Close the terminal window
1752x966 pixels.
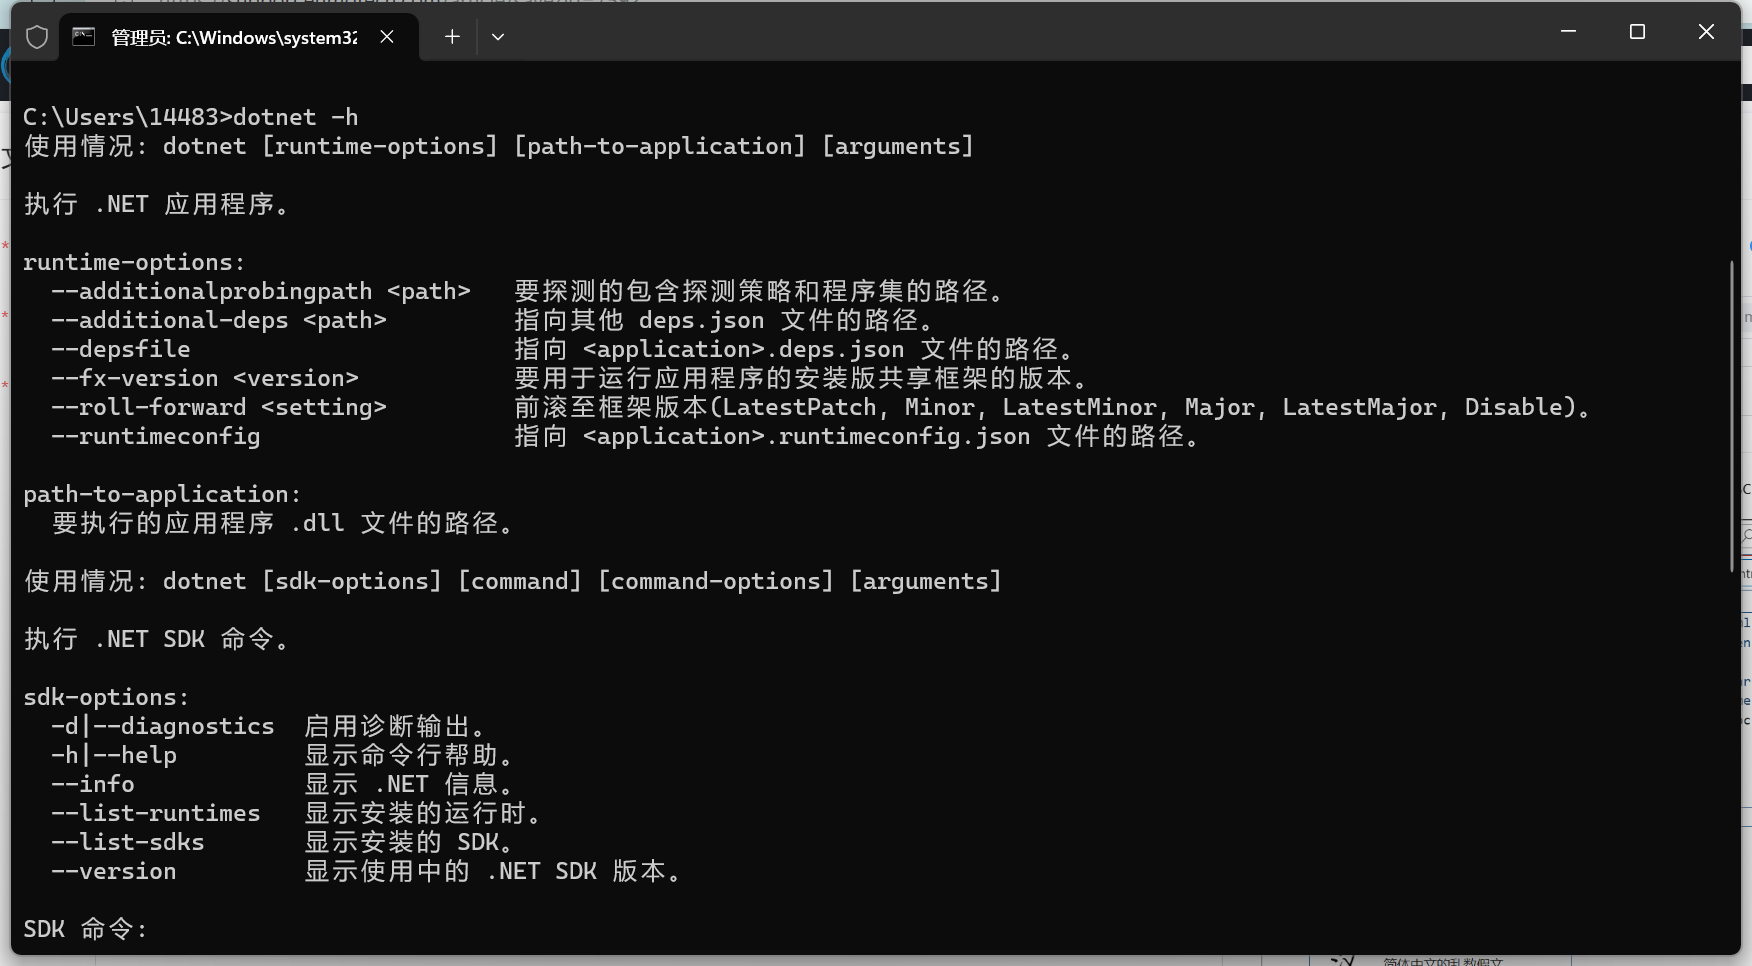coord(1706,32)
